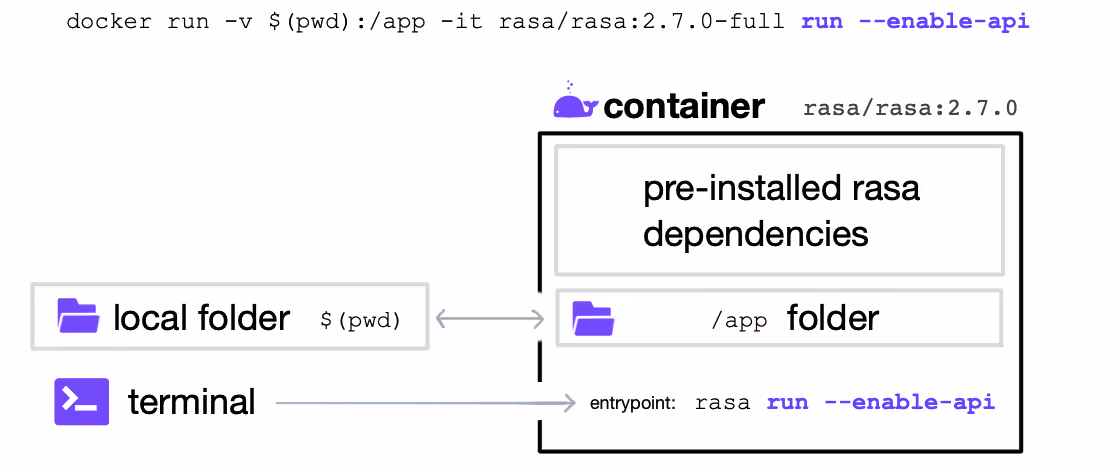
Task: Click the Docker whale icon beside container
Action: click(x=575, y=99)
